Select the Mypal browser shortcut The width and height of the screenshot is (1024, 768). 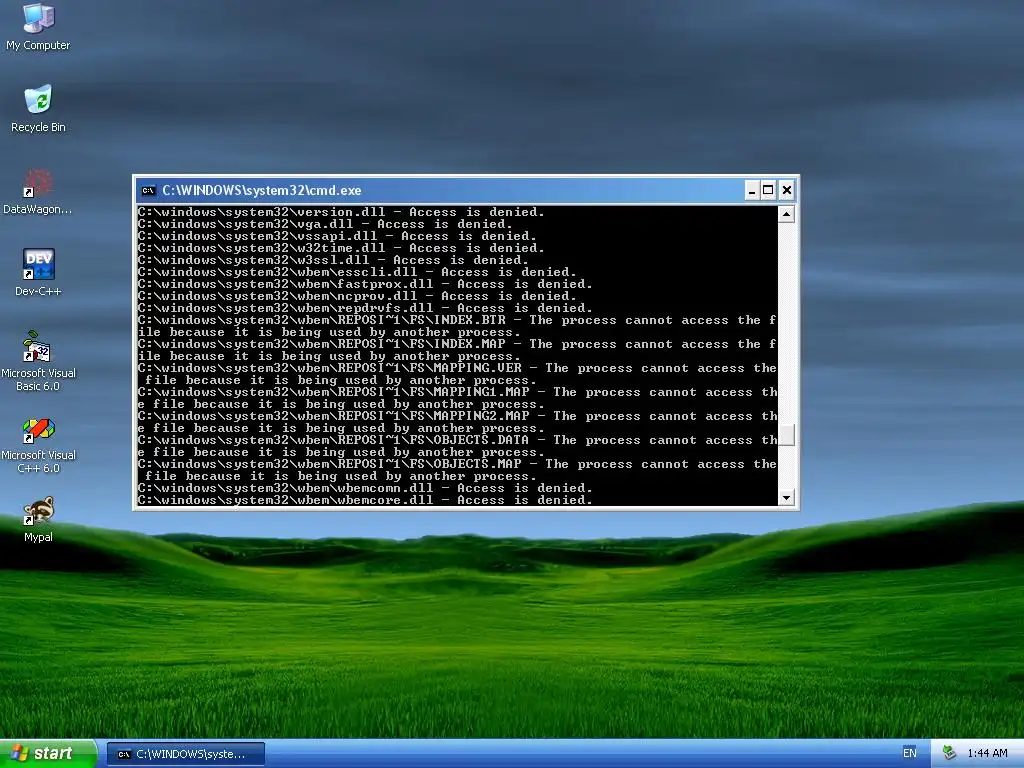tap(38, 520)
